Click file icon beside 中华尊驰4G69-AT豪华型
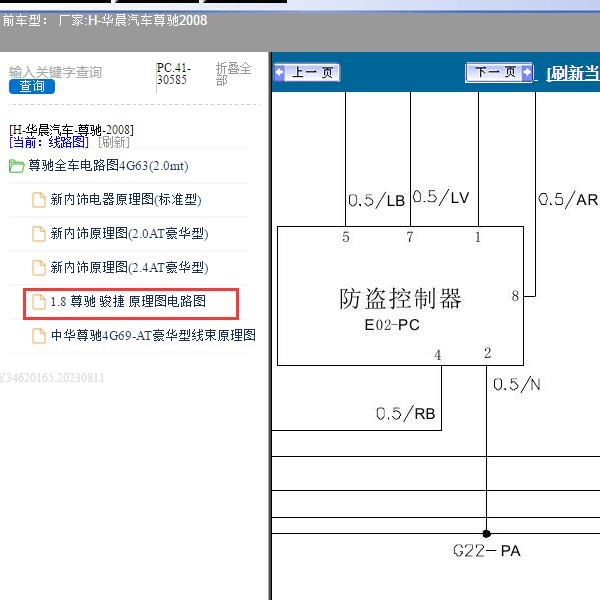Viewport: 600px width, 600px height. coord(39,336)
